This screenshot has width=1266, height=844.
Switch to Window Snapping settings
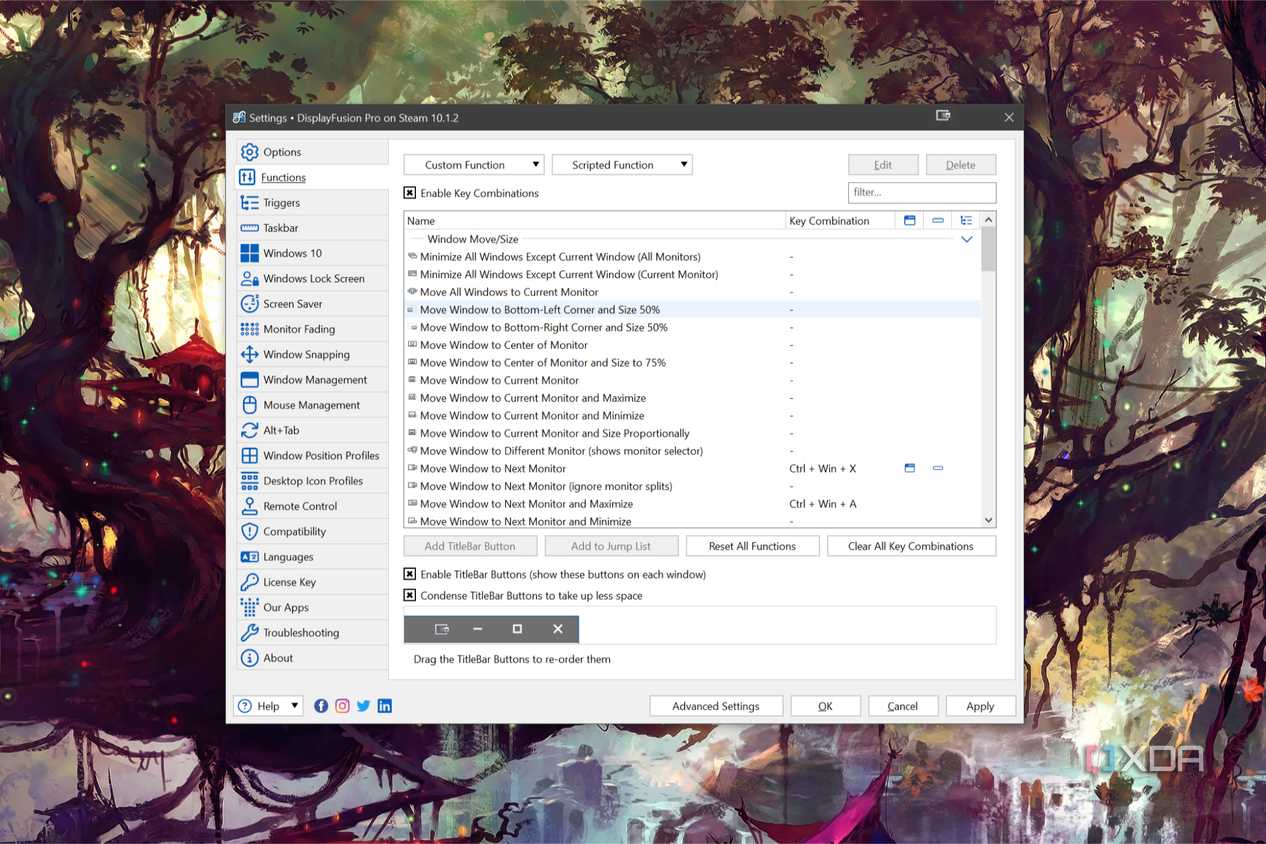(x=312, y=354)
